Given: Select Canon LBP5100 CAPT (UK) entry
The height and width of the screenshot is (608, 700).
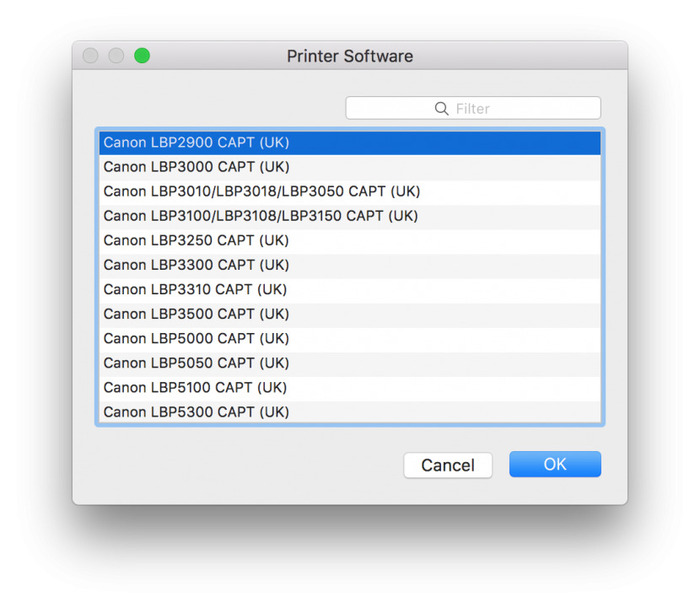Looking at the screenshot, I should pyautogui.click(x=350, y=388).
